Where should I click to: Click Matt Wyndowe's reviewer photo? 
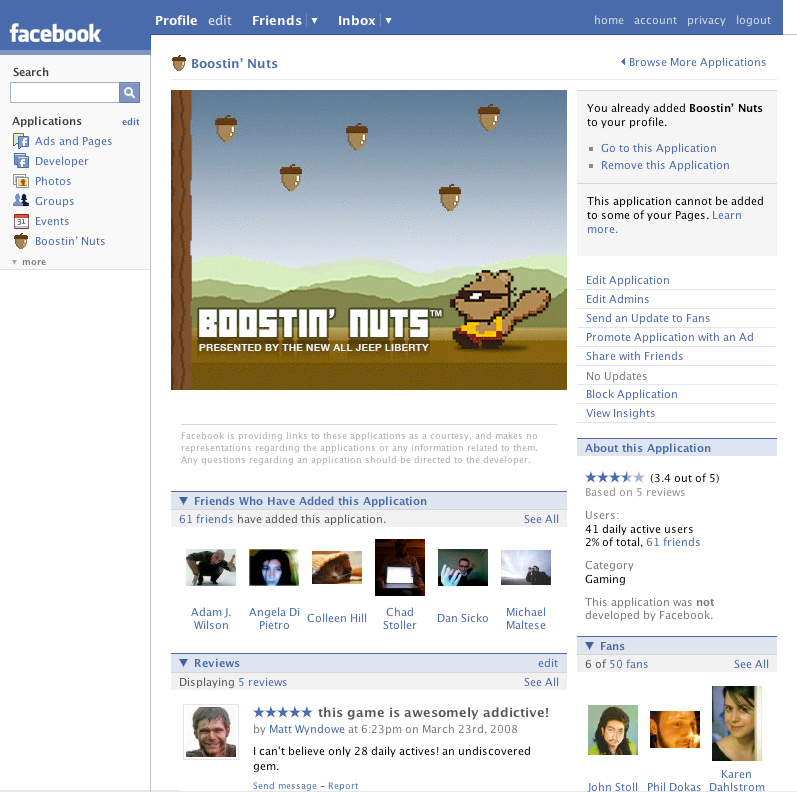(210, 732)
